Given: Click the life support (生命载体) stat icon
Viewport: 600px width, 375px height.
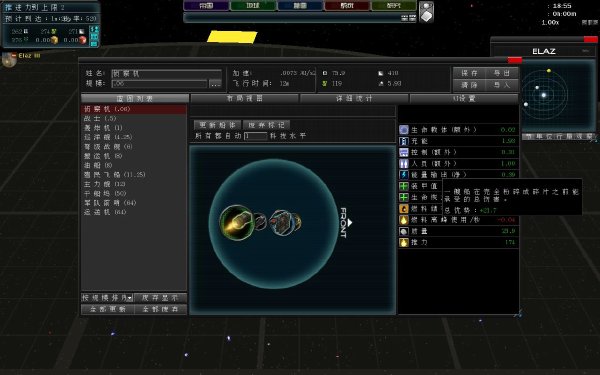Looking at the screenshot, I should 404,130.
